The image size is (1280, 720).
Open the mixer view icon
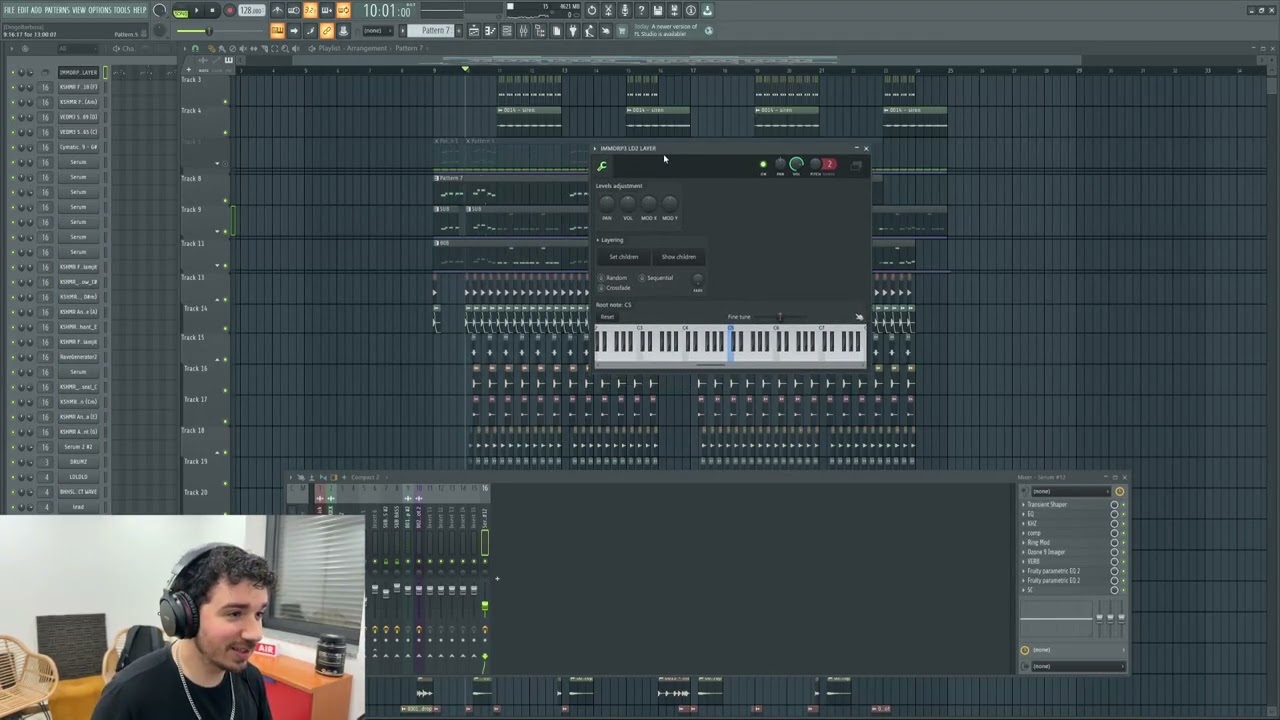[x=523, y=31]
